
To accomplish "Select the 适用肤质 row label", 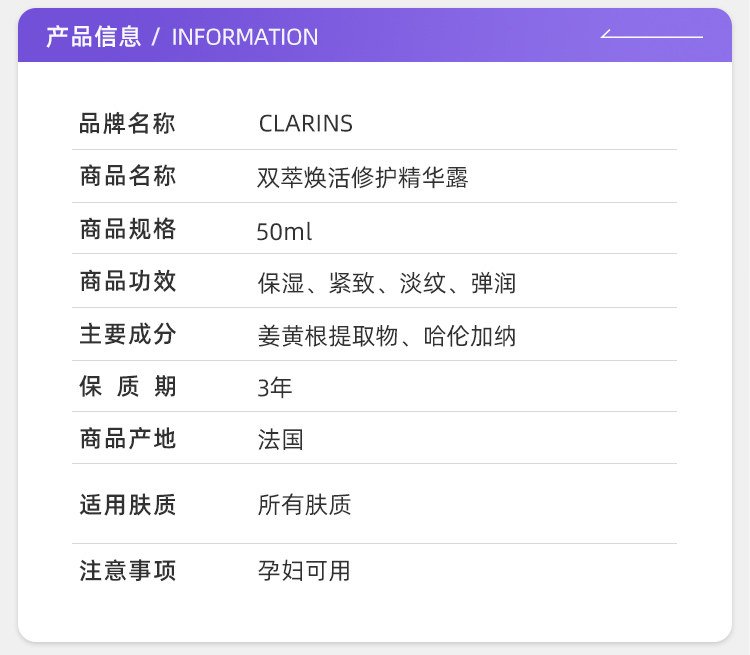I will (x=128, y=504).
